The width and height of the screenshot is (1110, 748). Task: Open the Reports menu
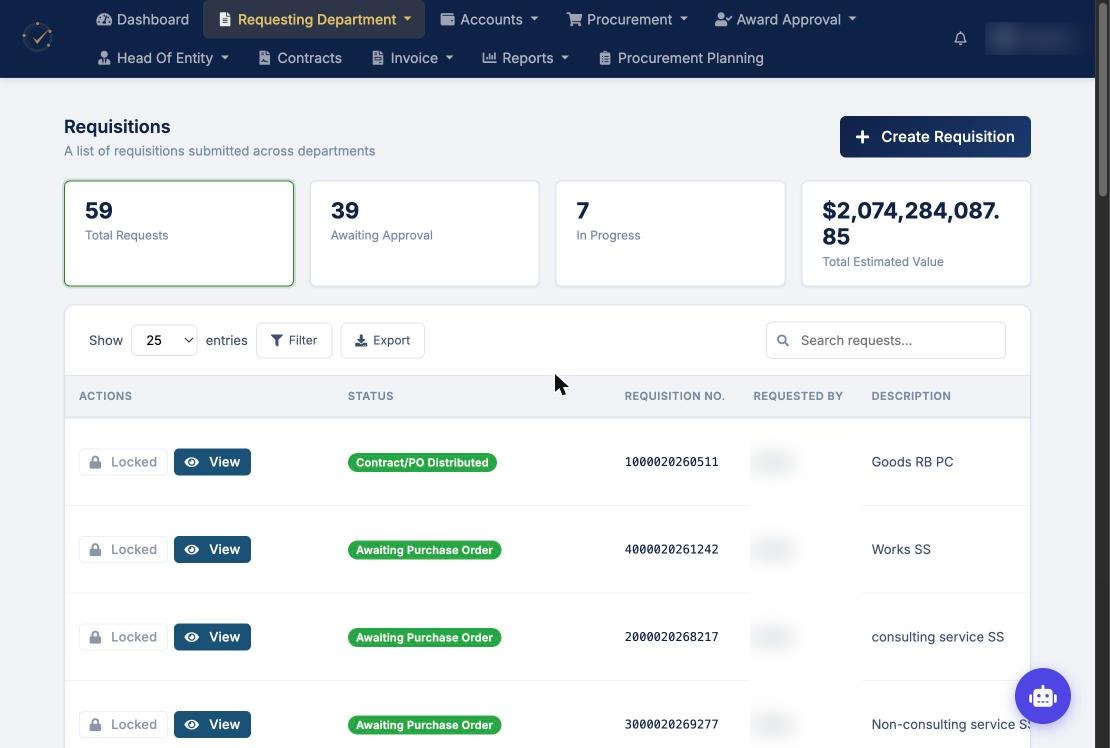(x=525, y=58)
